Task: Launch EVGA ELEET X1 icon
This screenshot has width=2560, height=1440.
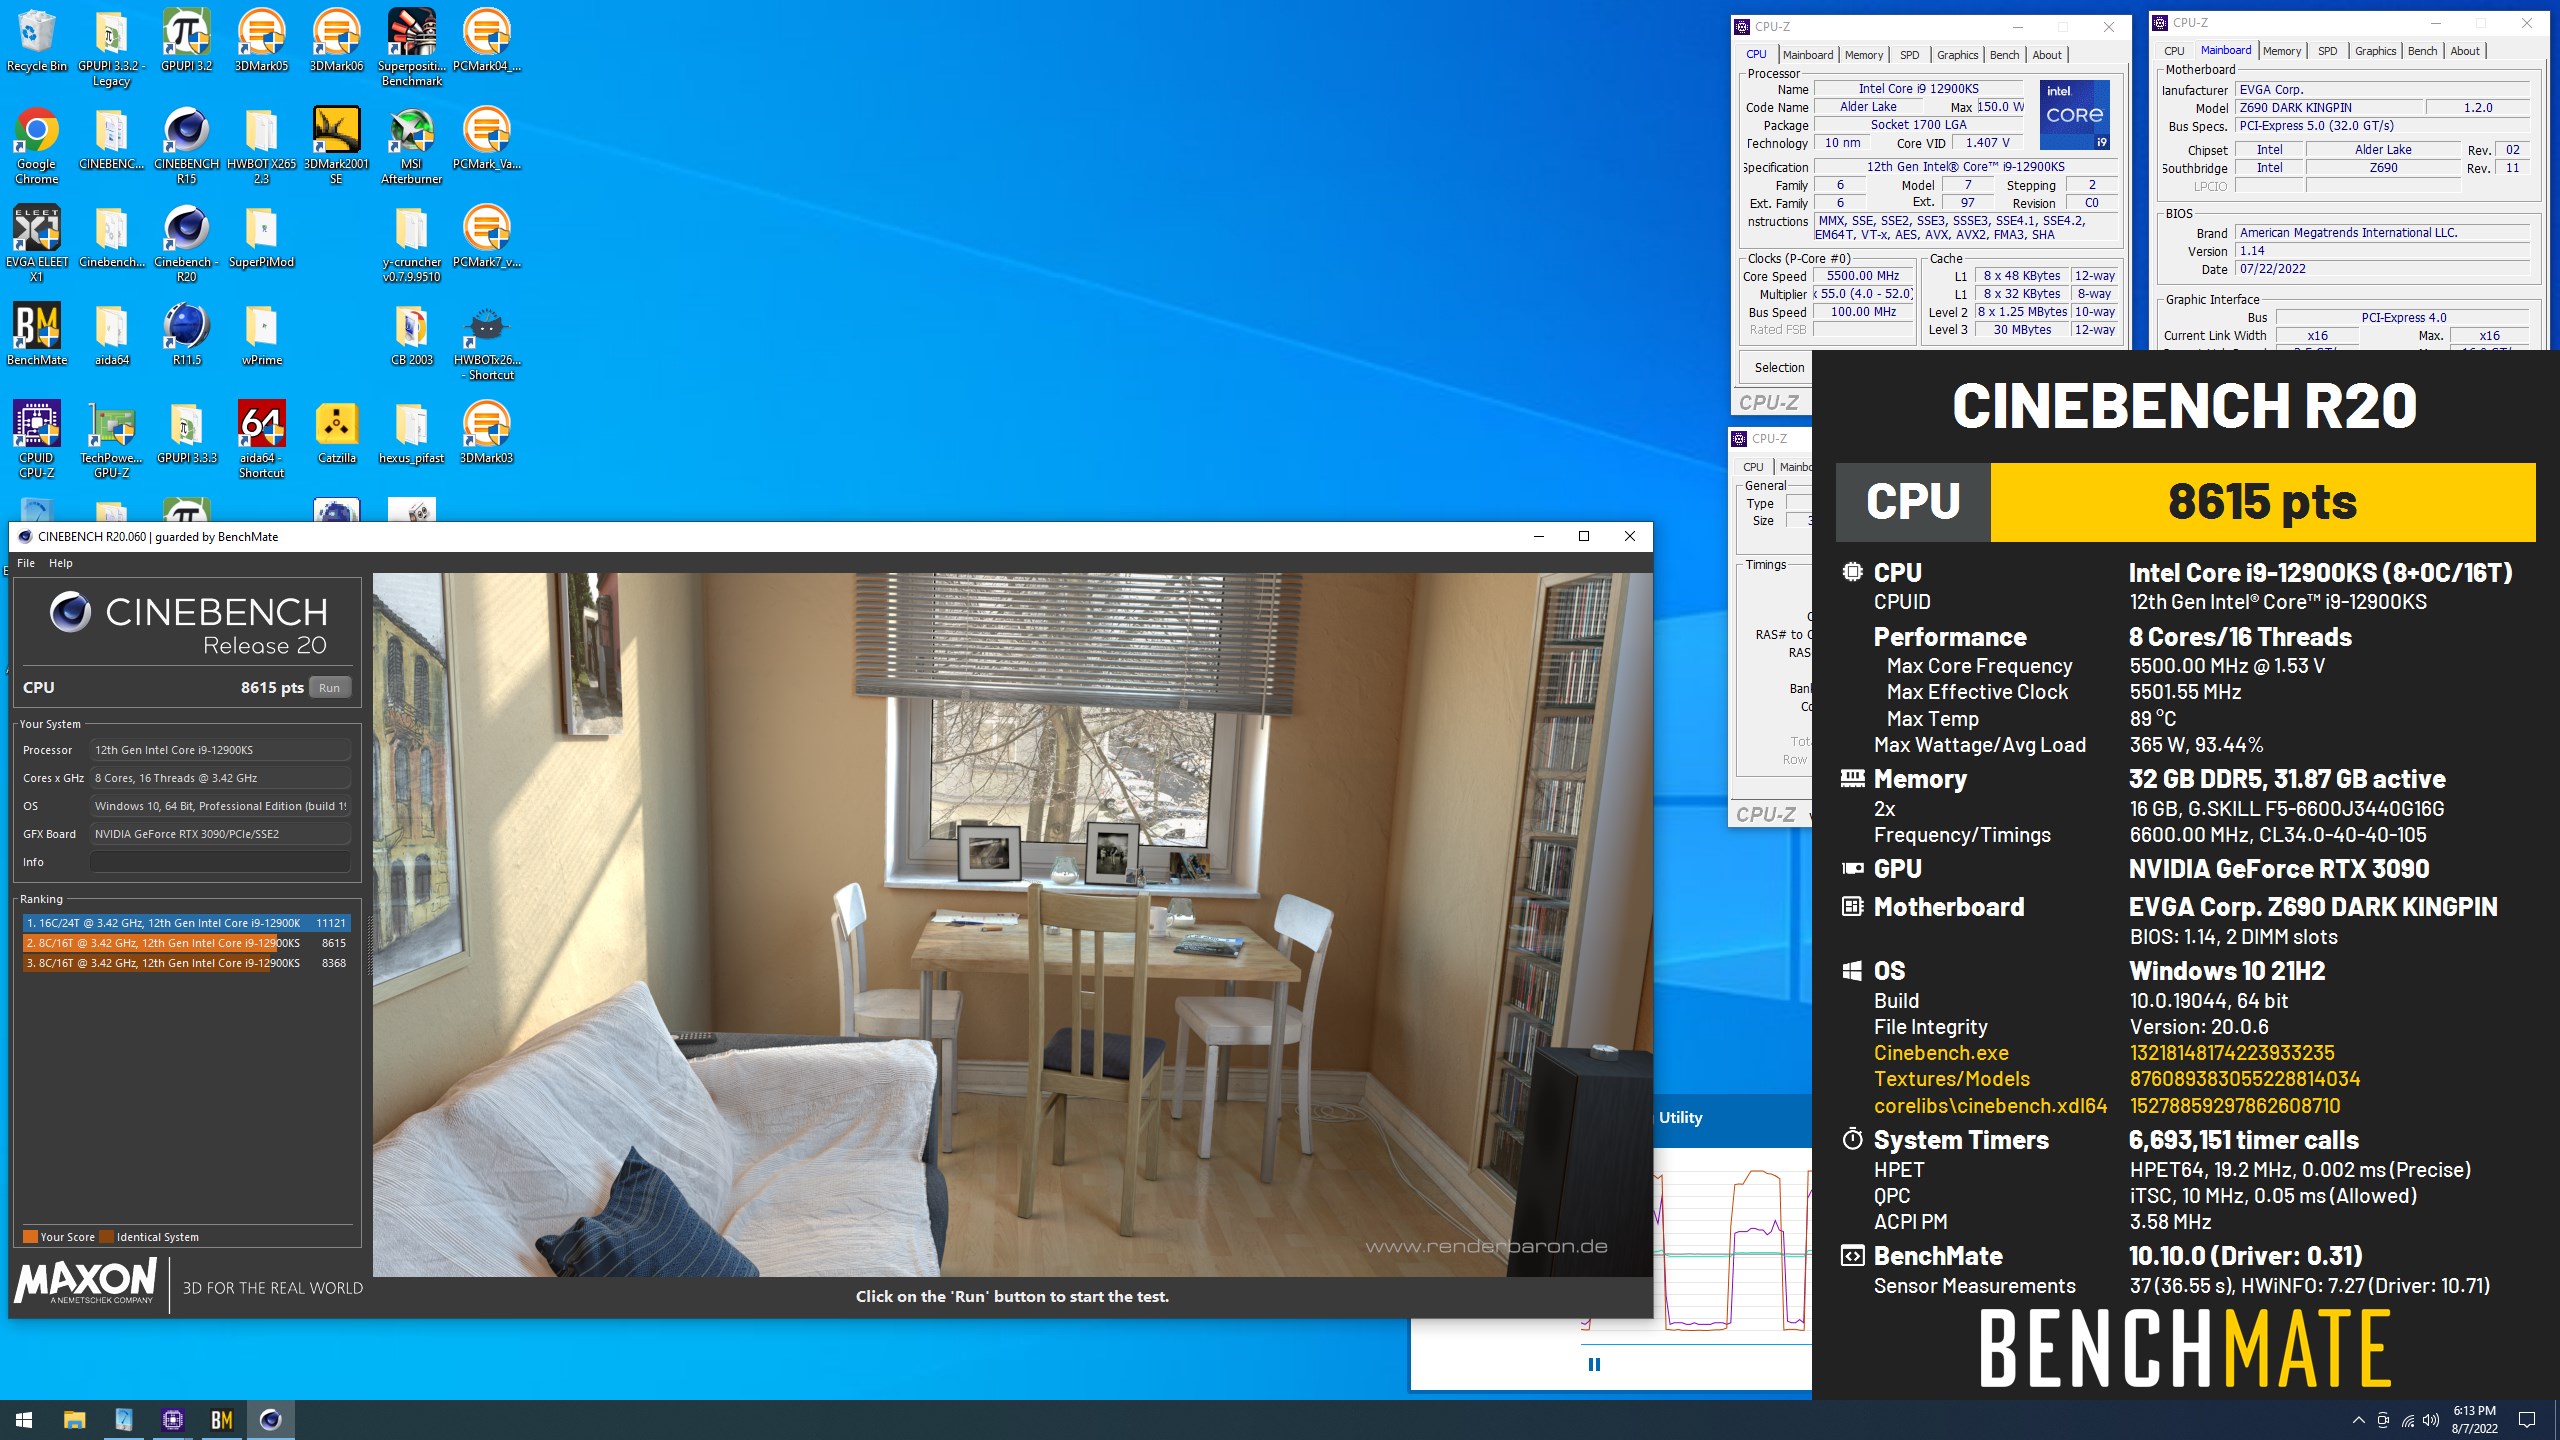Action: click(x=36, y=244)
